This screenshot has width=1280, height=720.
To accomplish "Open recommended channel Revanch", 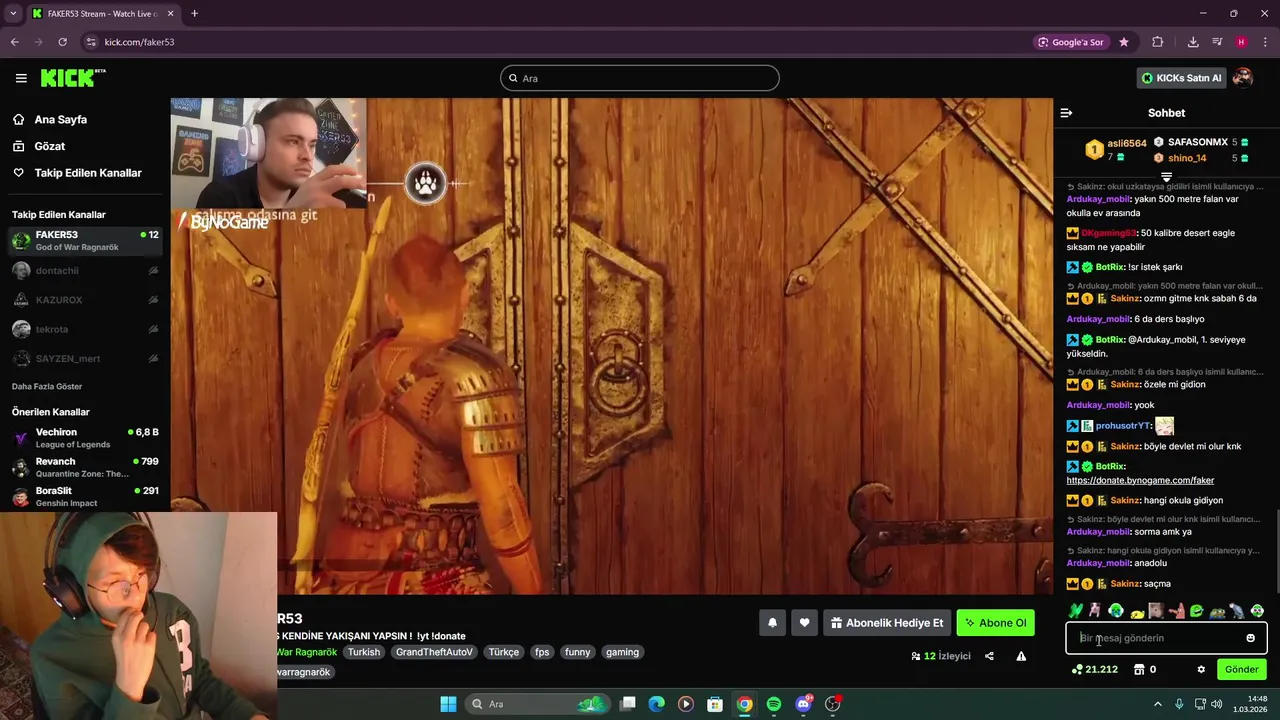I will tap(85, 467).
